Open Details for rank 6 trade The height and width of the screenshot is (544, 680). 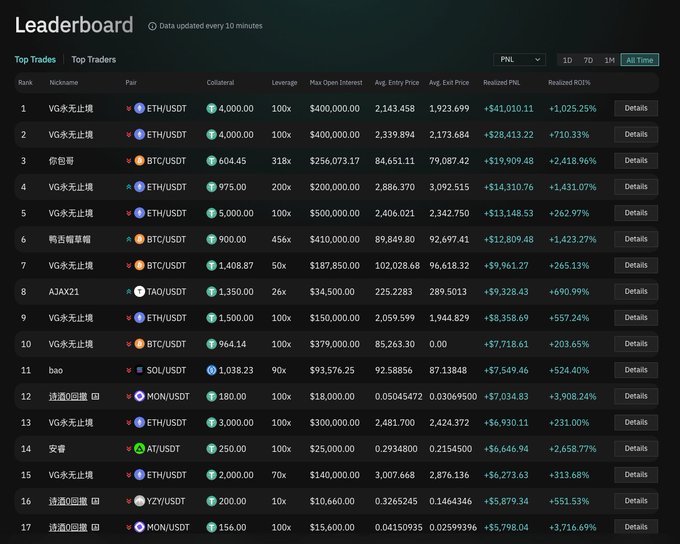pyautogui.click(x=636, y=239)
